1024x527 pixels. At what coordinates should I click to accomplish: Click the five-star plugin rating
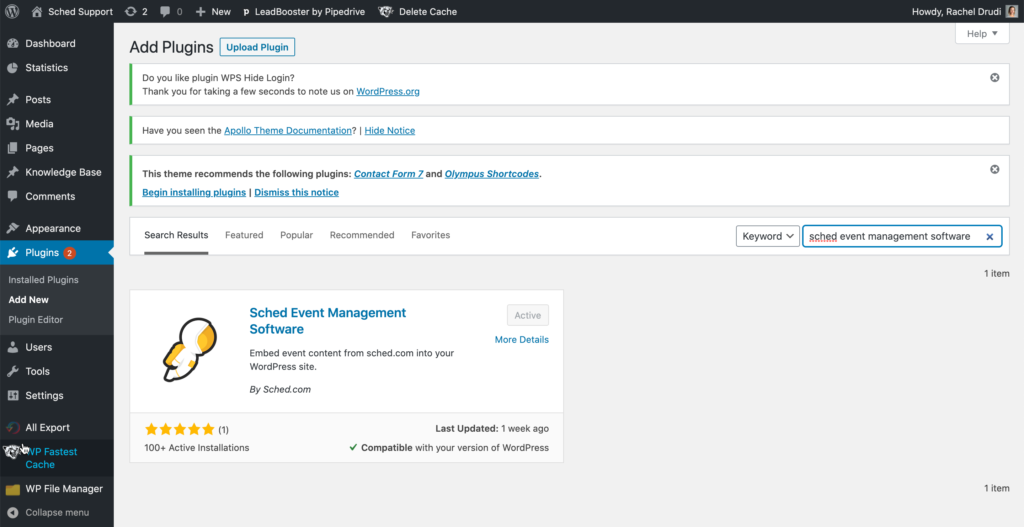point(180,429)
